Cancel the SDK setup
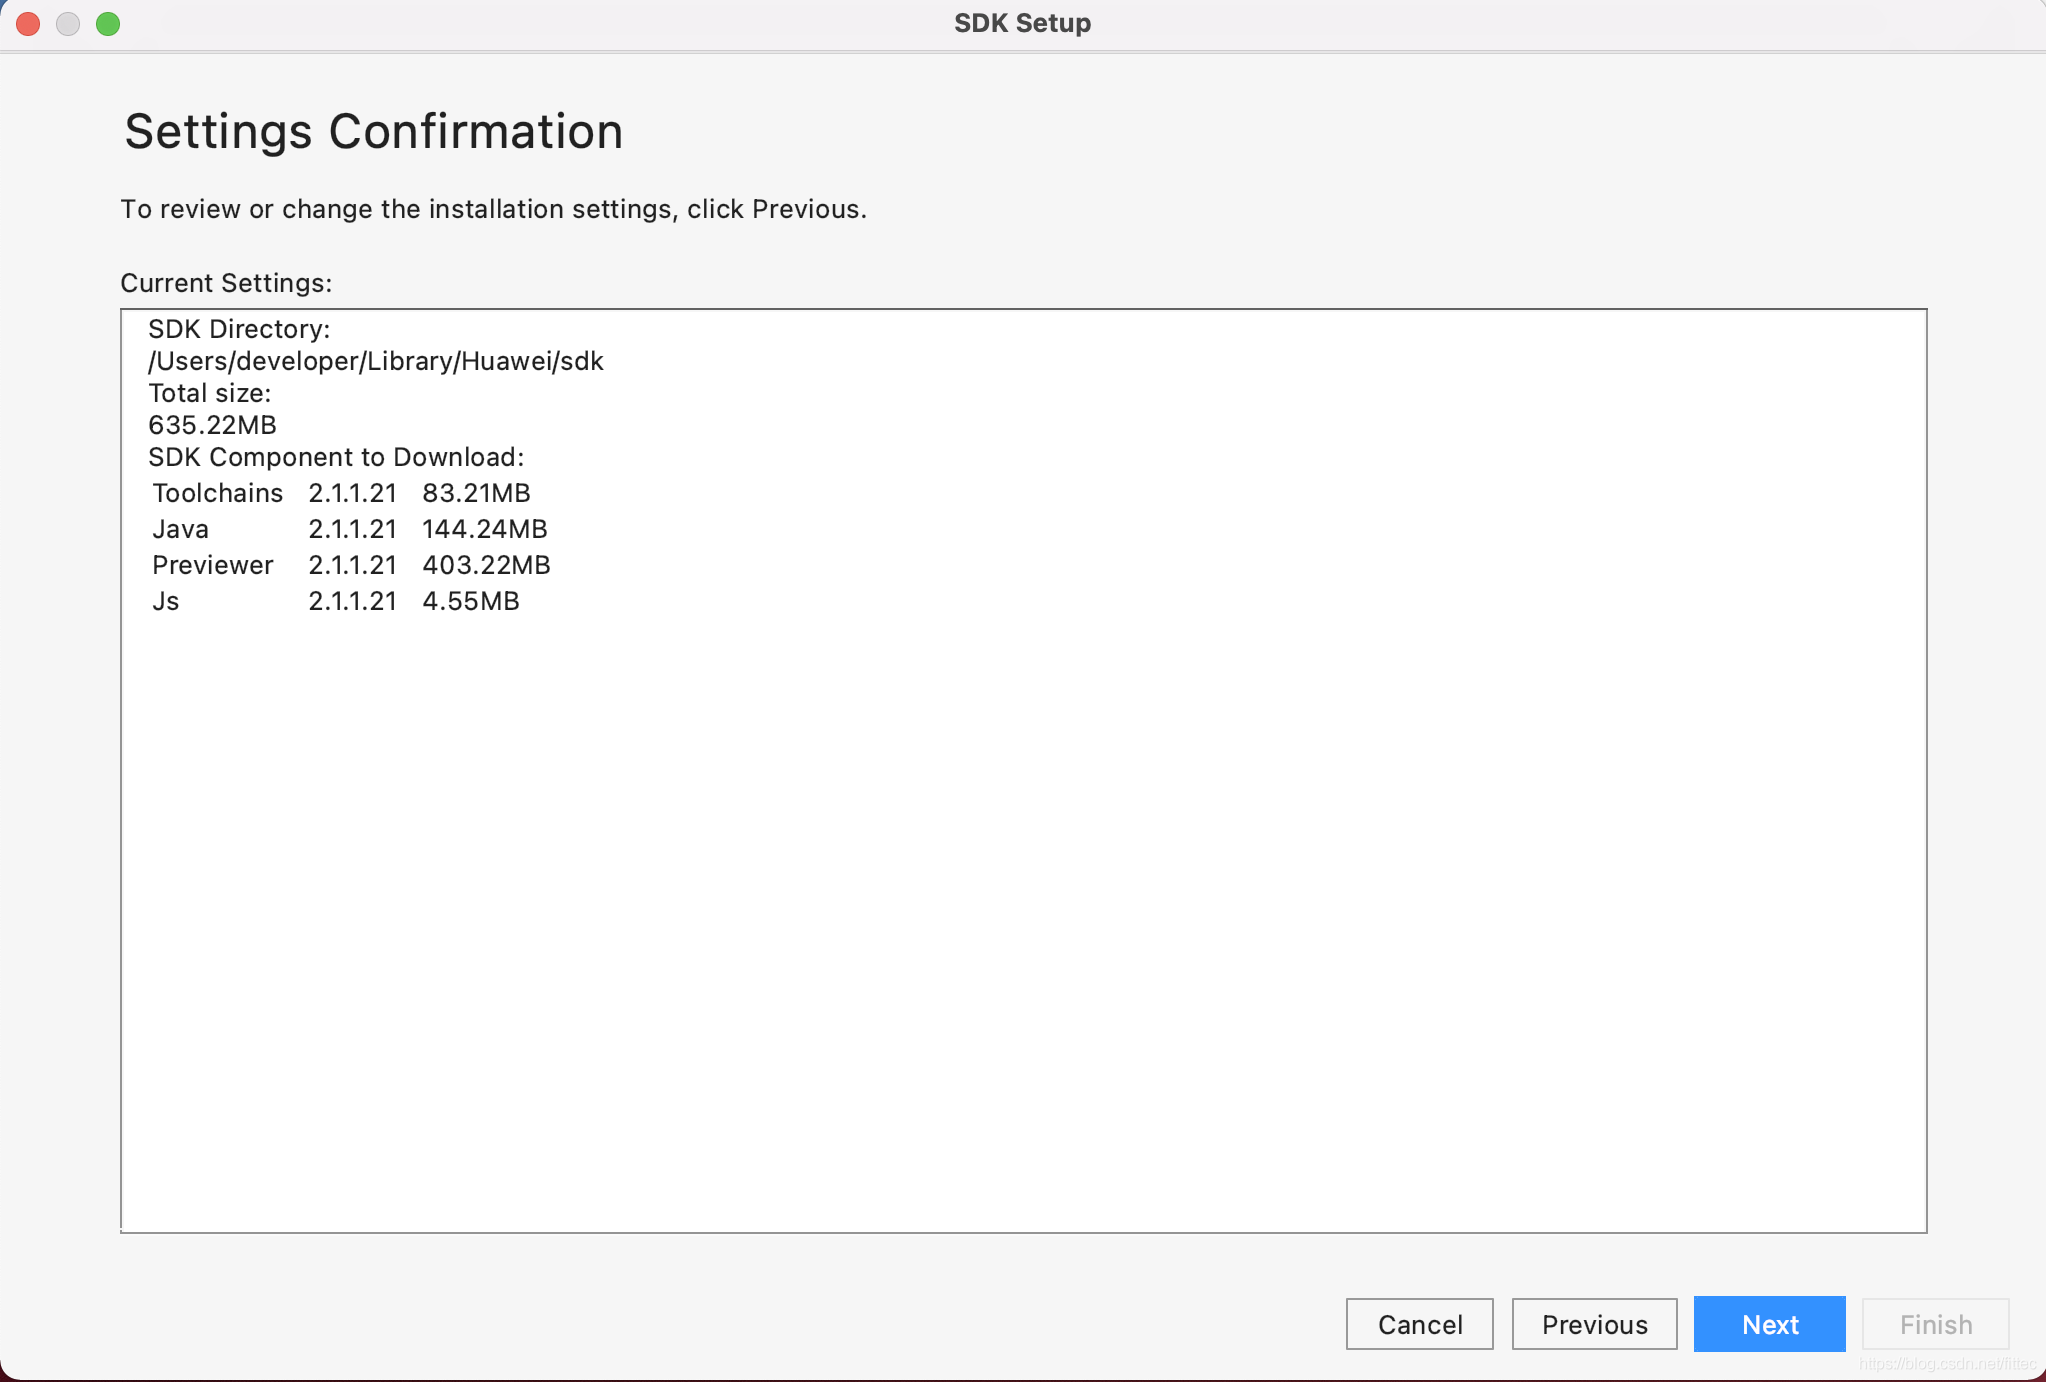The image size is (2046, 1382). pyautogui.click(x=1419, y=1324)
